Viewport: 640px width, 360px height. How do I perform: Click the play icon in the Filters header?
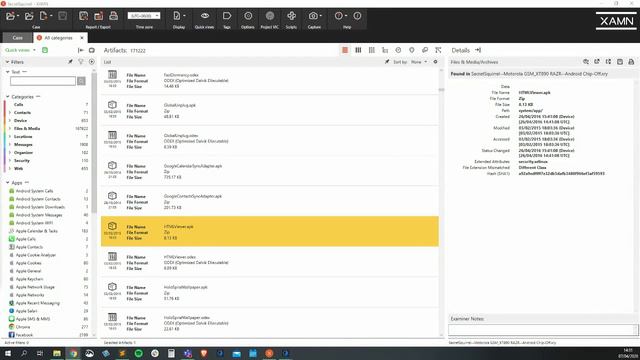click(x=91, y=62)
